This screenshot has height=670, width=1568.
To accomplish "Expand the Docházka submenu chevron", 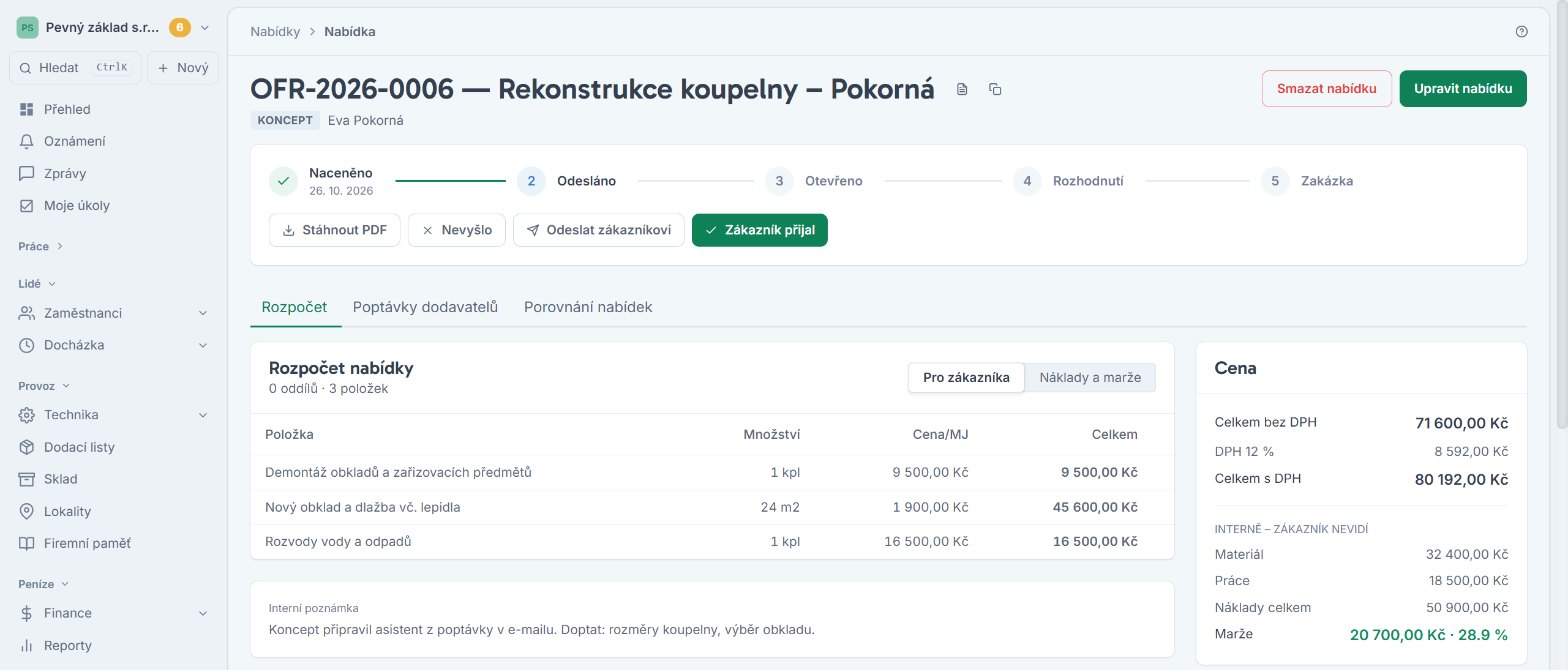I will 203,345.
